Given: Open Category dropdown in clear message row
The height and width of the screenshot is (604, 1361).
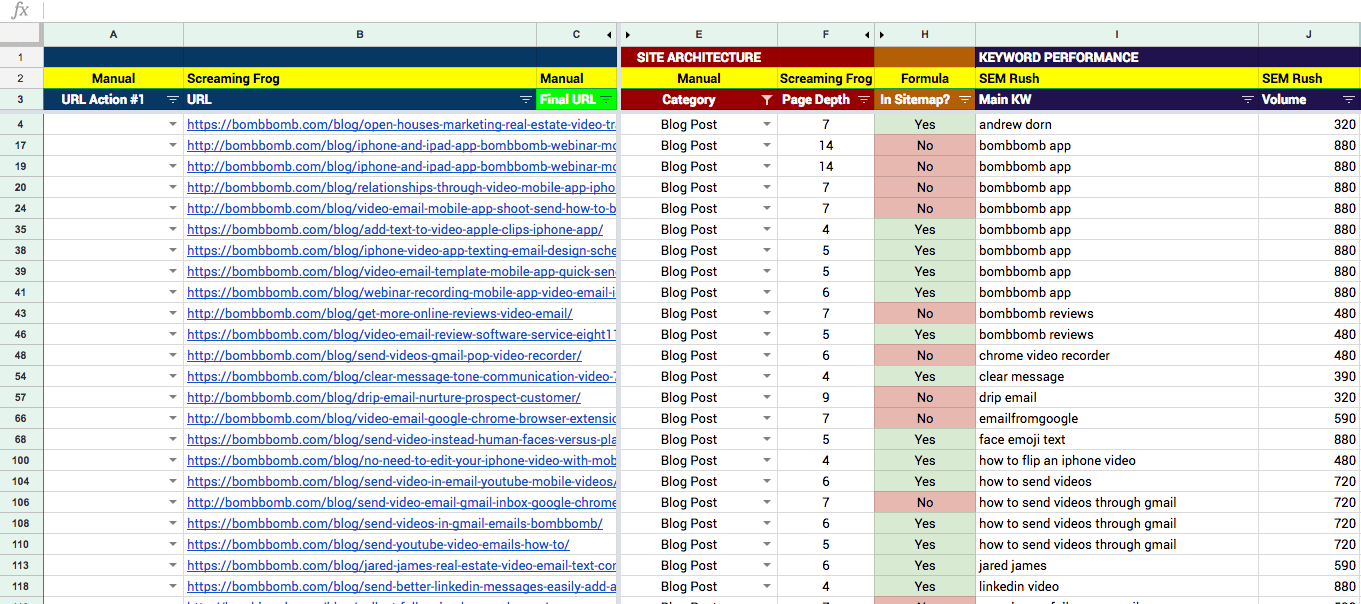Looking at the screenshot, I should click(767, 377).
